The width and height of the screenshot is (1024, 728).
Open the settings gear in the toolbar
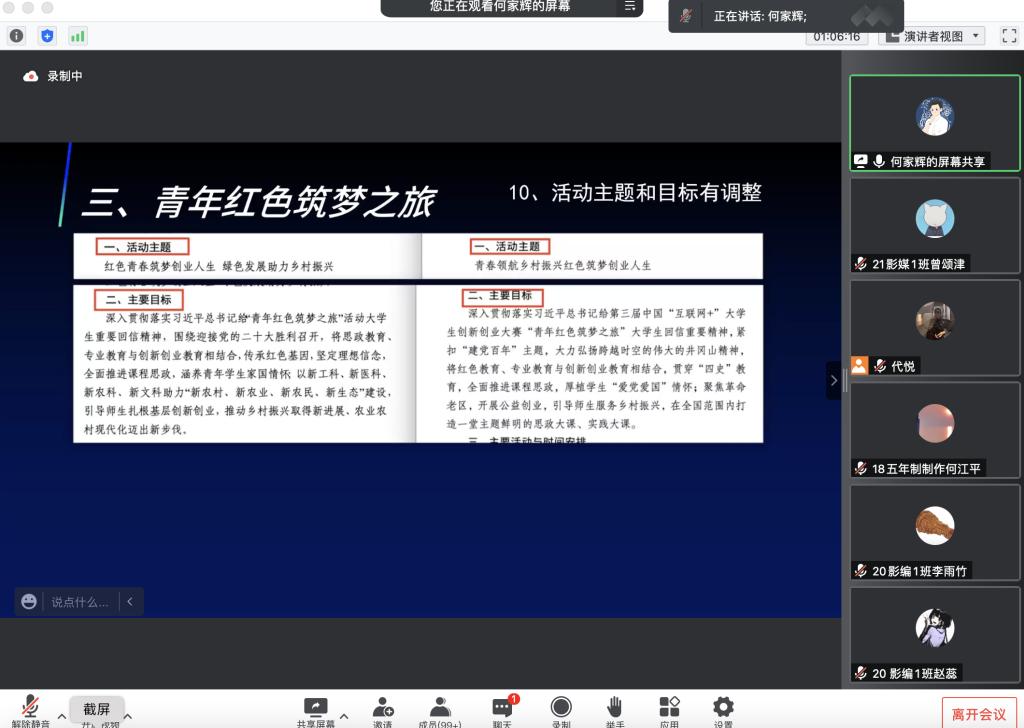click(x=723, y=709)
